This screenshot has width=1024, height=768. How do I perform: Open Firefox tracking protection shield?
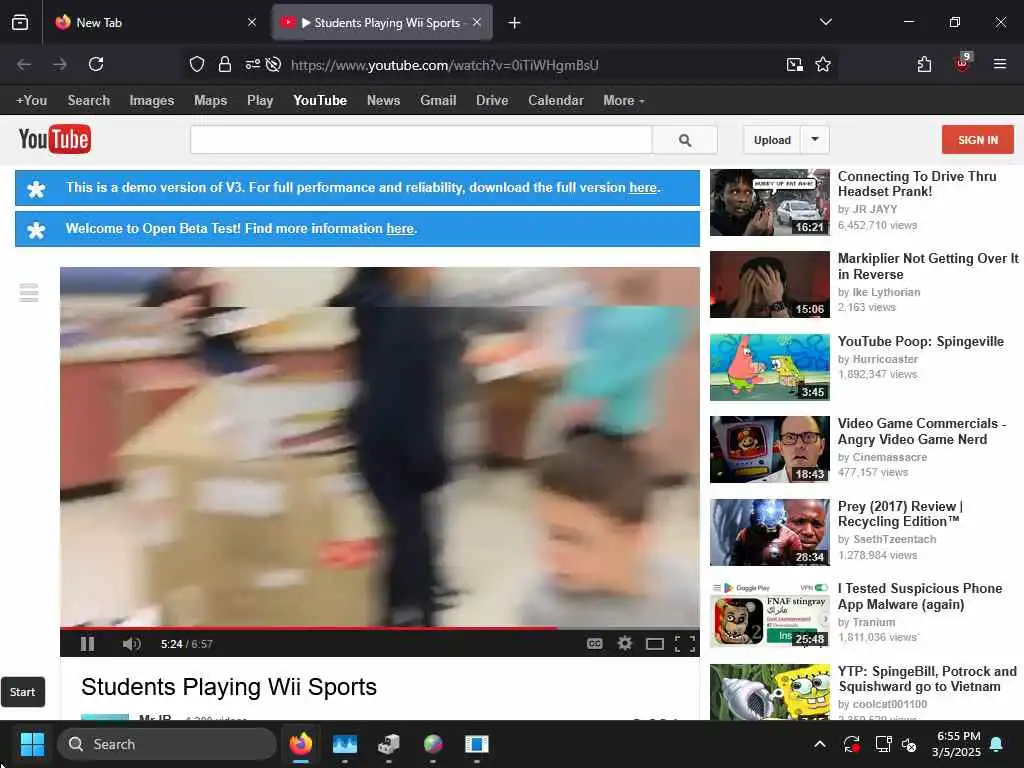tap(197, 64)
